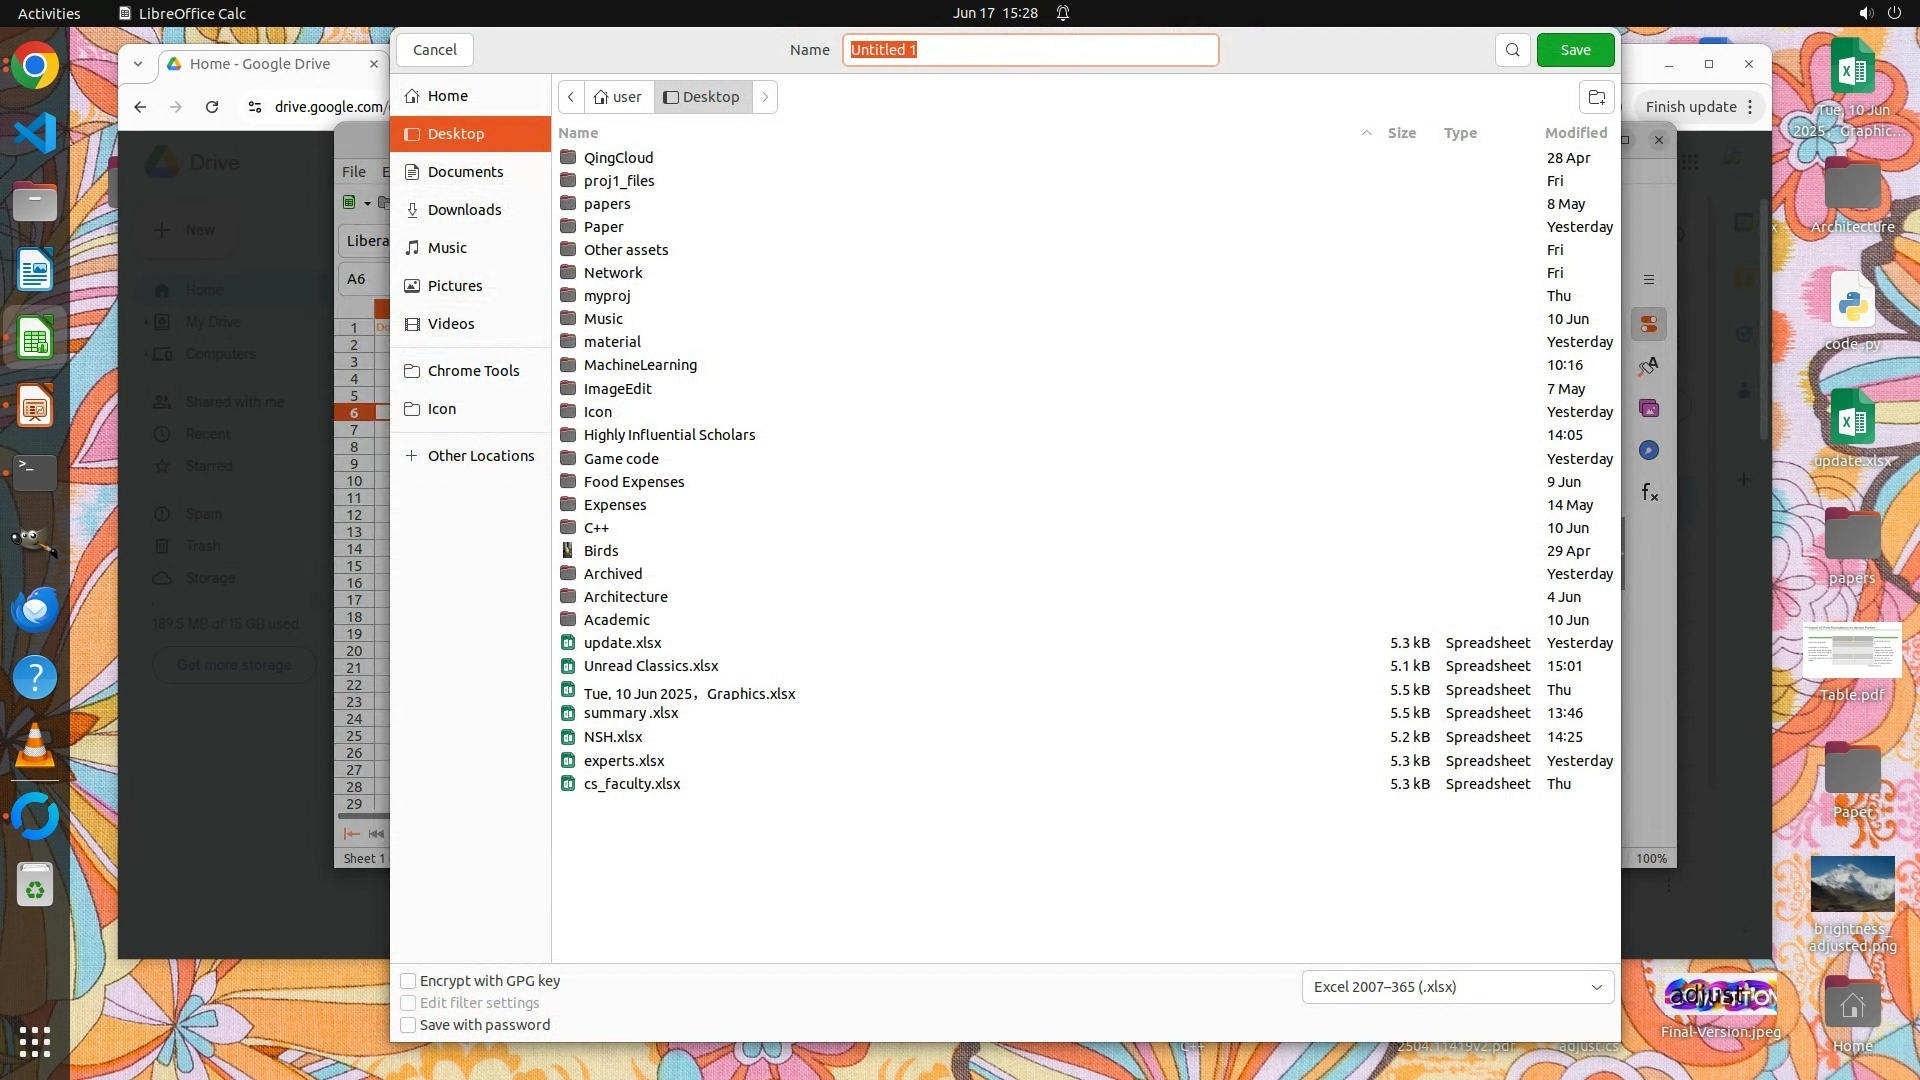The image size is (1920, 1080).
Task: Click the search icon in dialog header
Action: coord(1512,50)
